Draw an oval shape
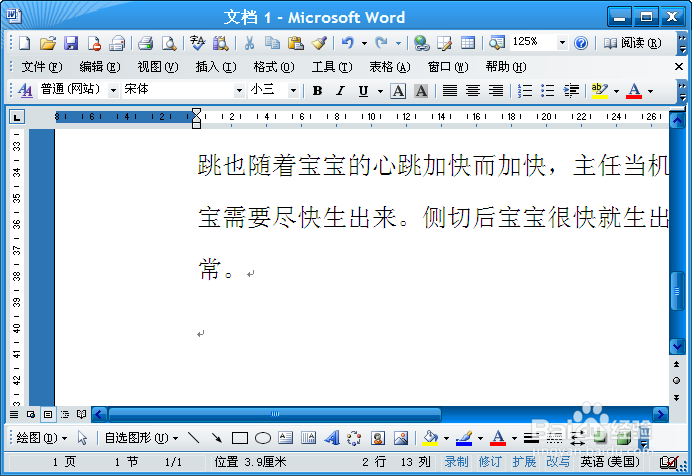 [263, 438]
